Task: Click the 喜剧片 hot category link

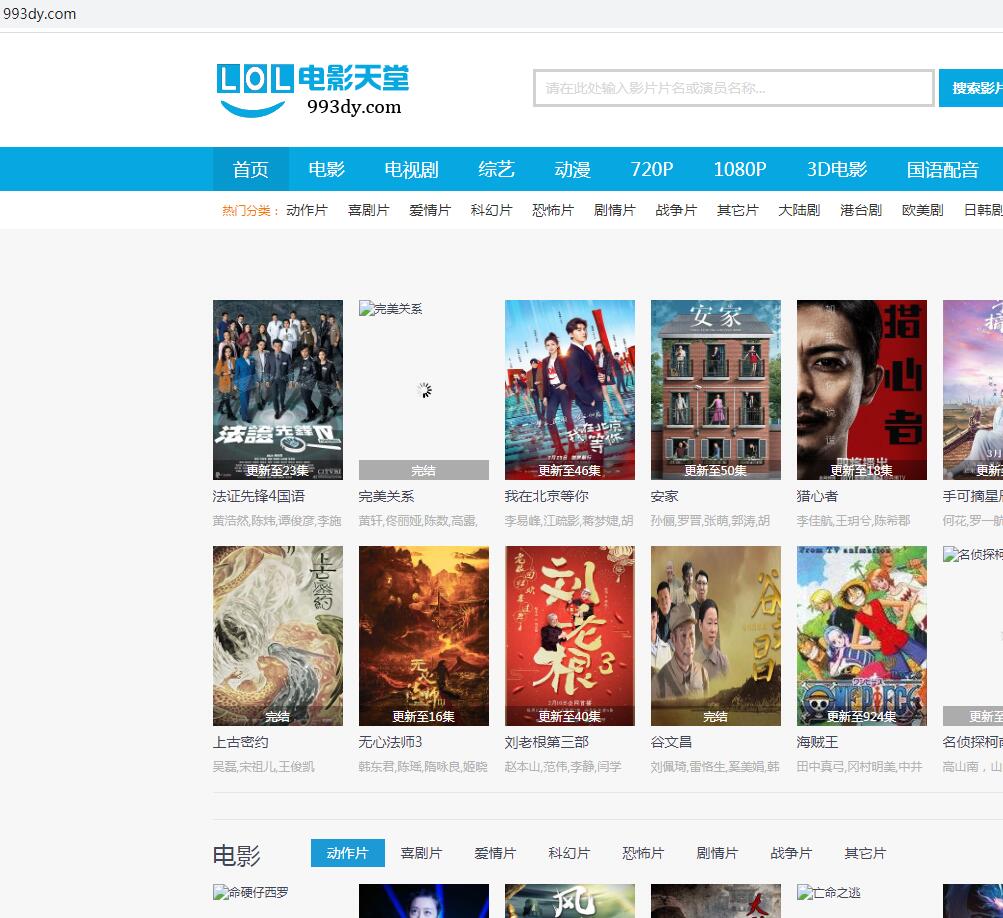Action: tap(368, 210)
